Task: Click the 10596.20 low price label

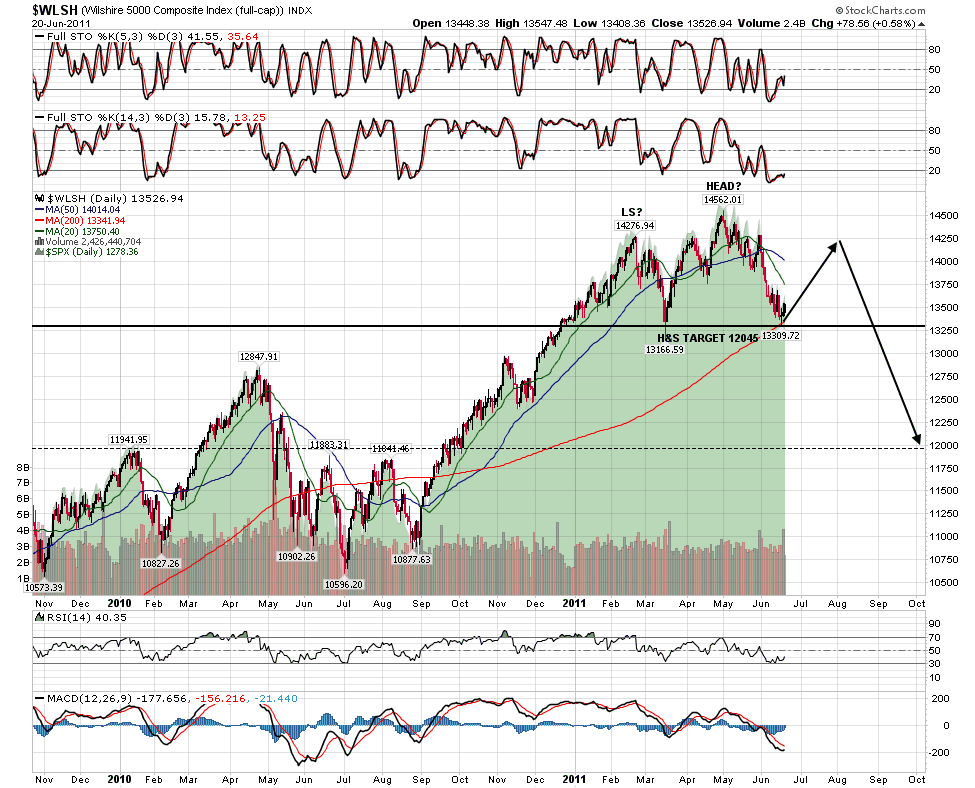Action: pos(343,584)
